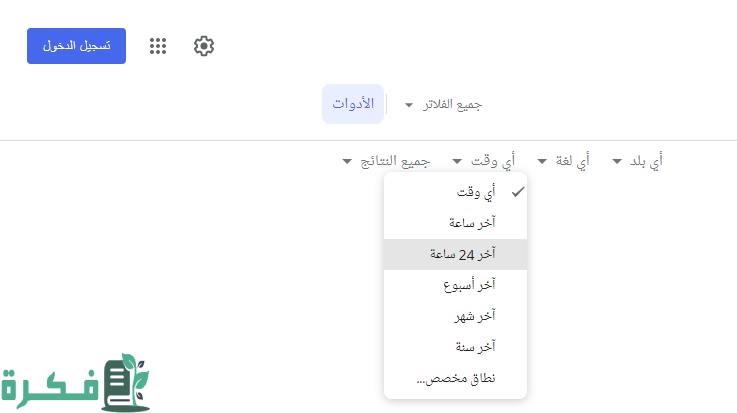
Task: Click the تسجيل الدخول sign-in button
Action: (x=76, y=46)
